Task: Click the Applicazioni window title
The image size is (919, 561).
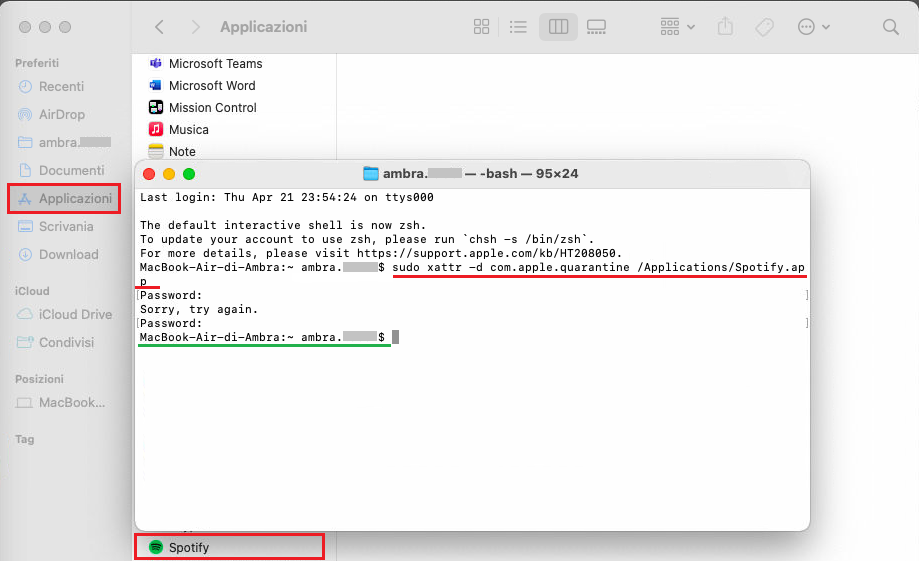Action: click(x=264, y=27)
